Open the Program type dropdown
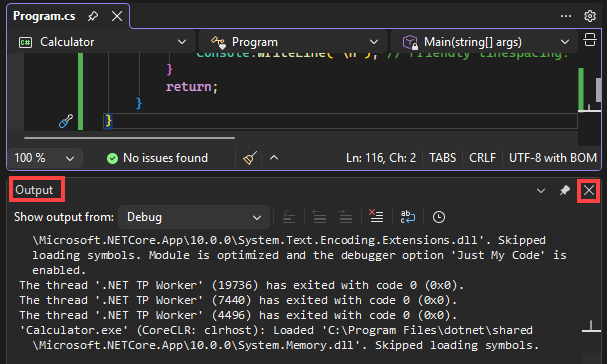607x364 pixels. coord(293,42)
